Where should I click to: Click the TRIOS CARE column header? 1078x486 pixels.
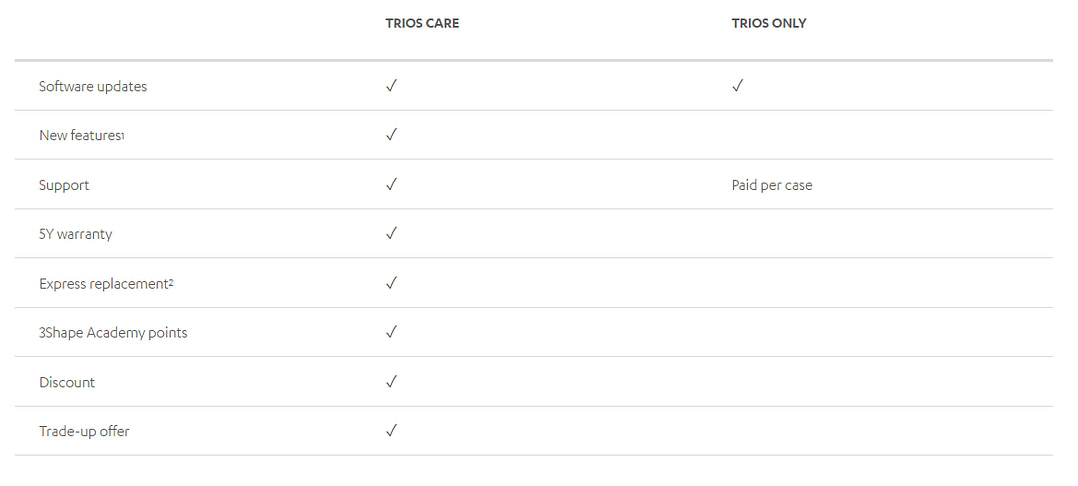422,24
